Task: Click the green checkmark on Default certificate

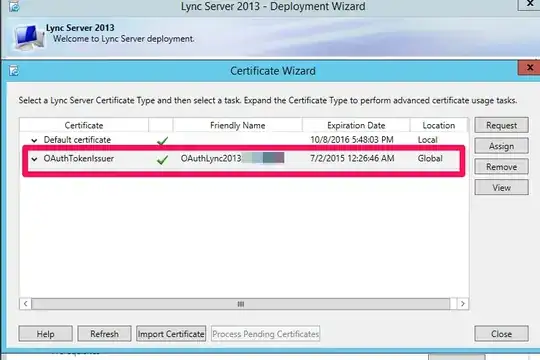Action: (x=162, y=141)
